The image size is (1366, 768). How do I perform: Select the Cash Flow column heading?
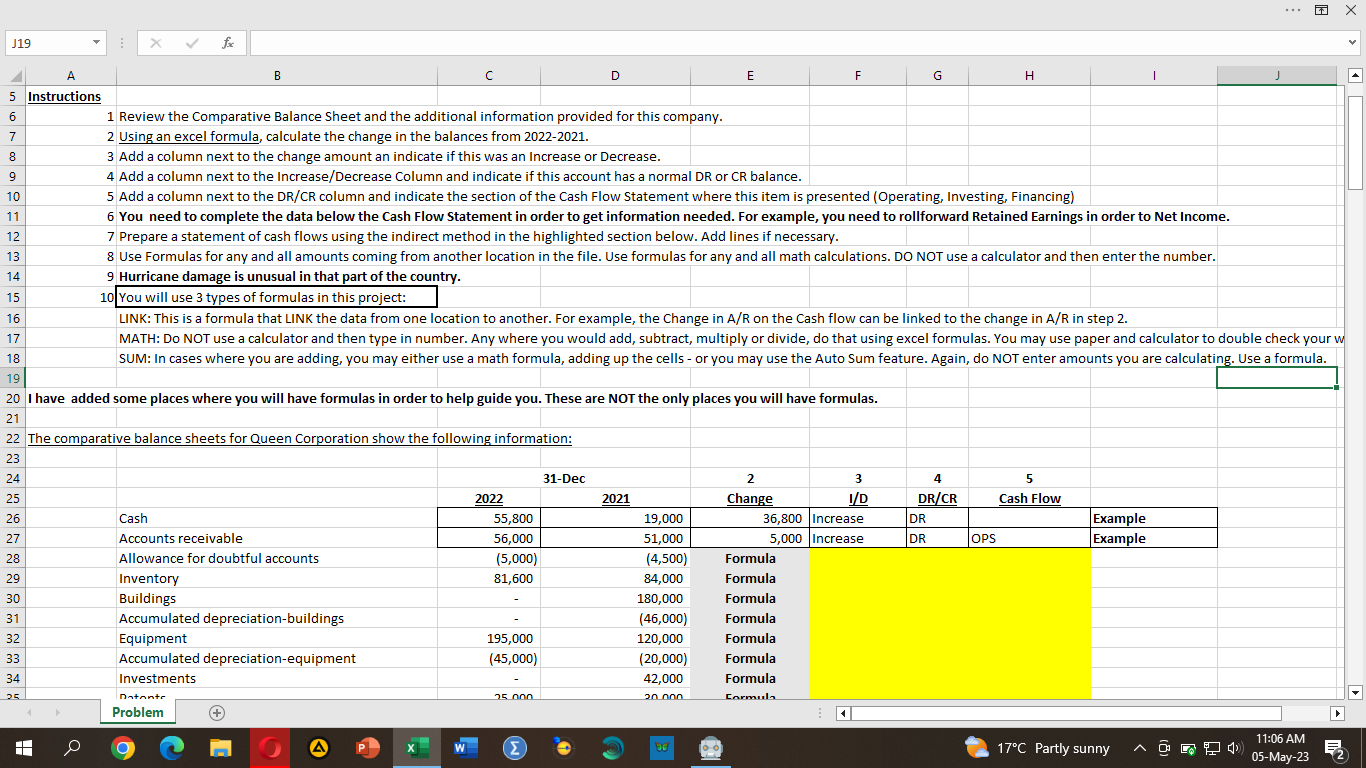point(1030,498)
